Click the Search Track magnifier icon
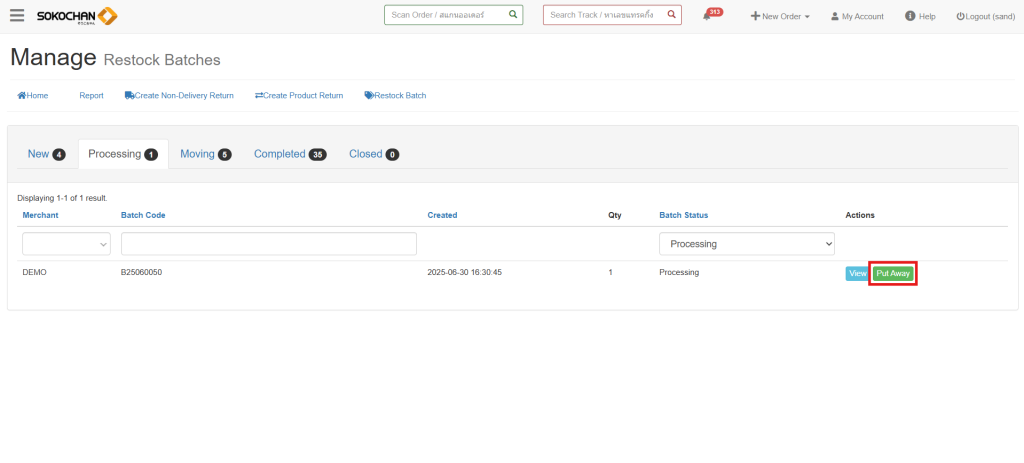This screenshot has height=463, width=1024. pos(671,15)
